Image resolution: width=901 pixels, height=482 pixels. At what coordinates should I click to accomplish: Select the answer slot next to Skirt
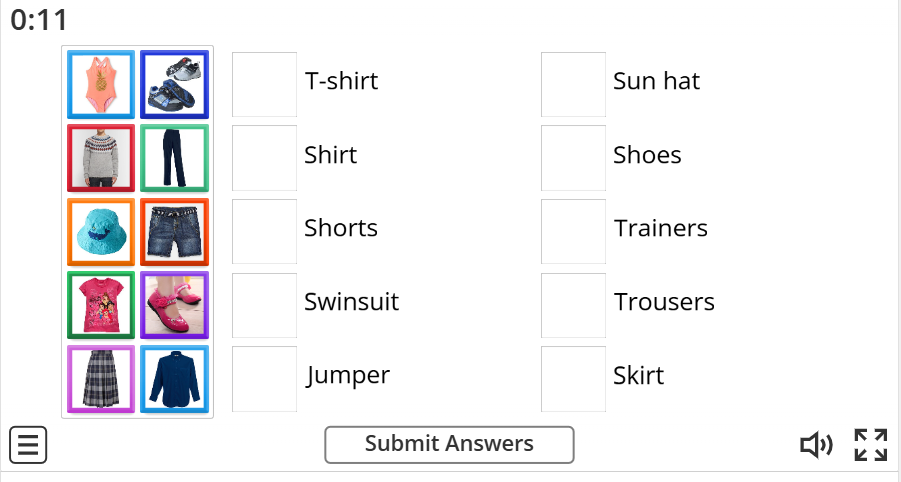coord(573,379)
